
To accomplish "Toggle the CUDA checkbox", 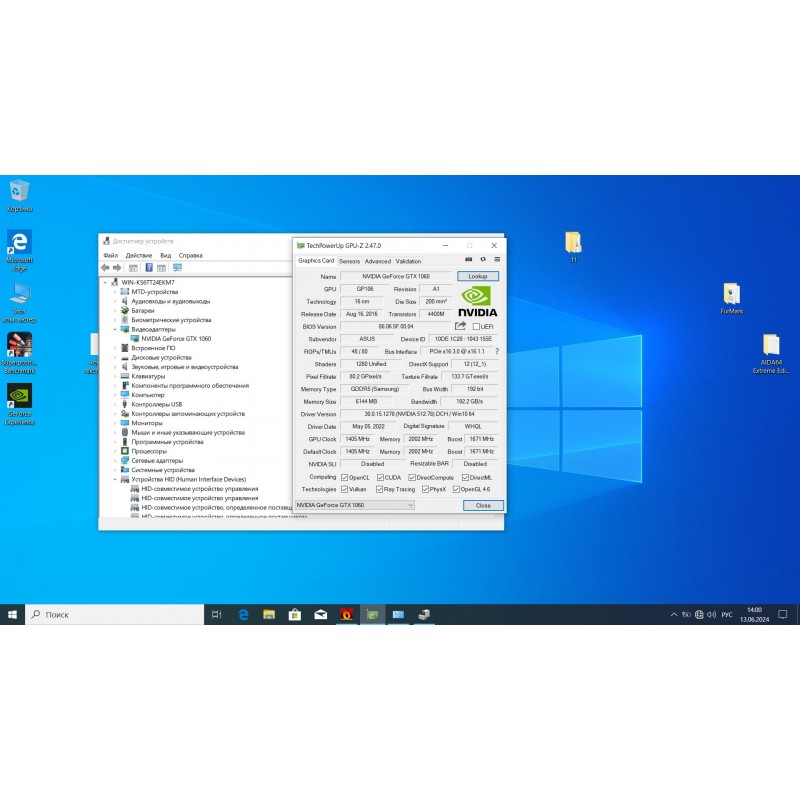I will pos(380,478).
